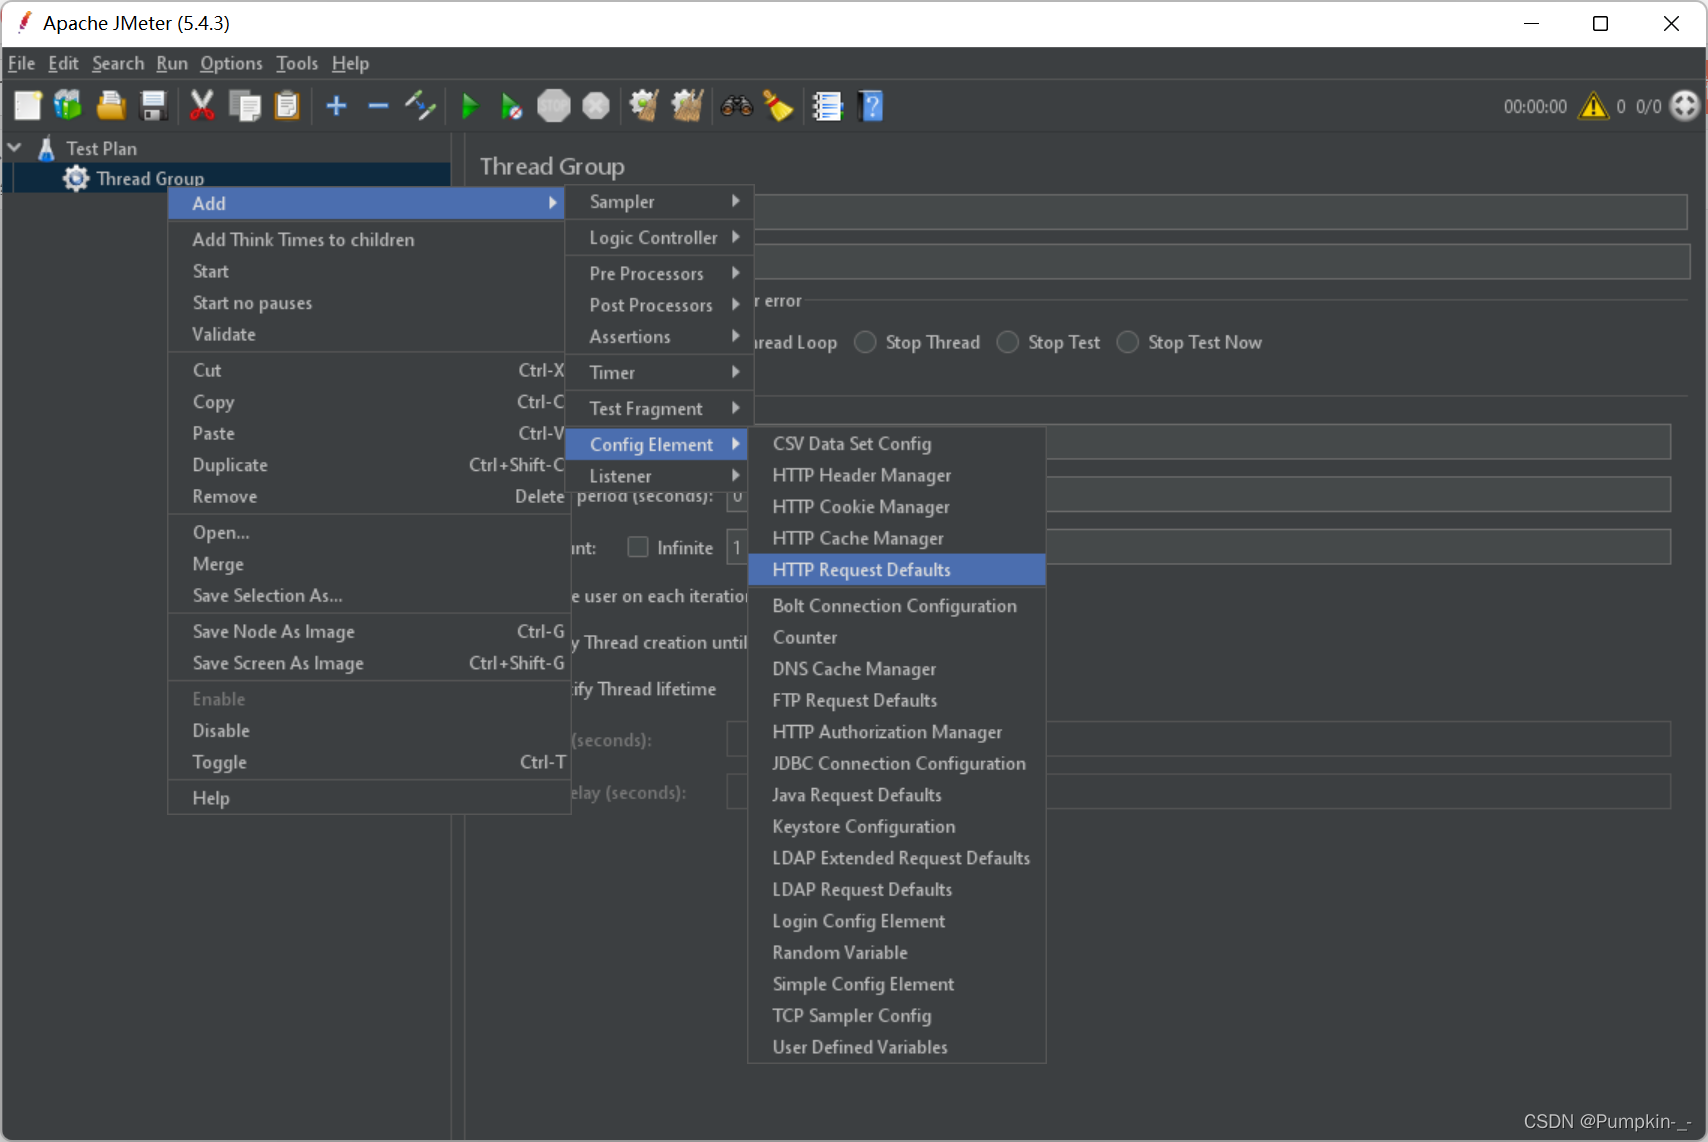Click the Stop test toolbar icon

click(553, 105)
